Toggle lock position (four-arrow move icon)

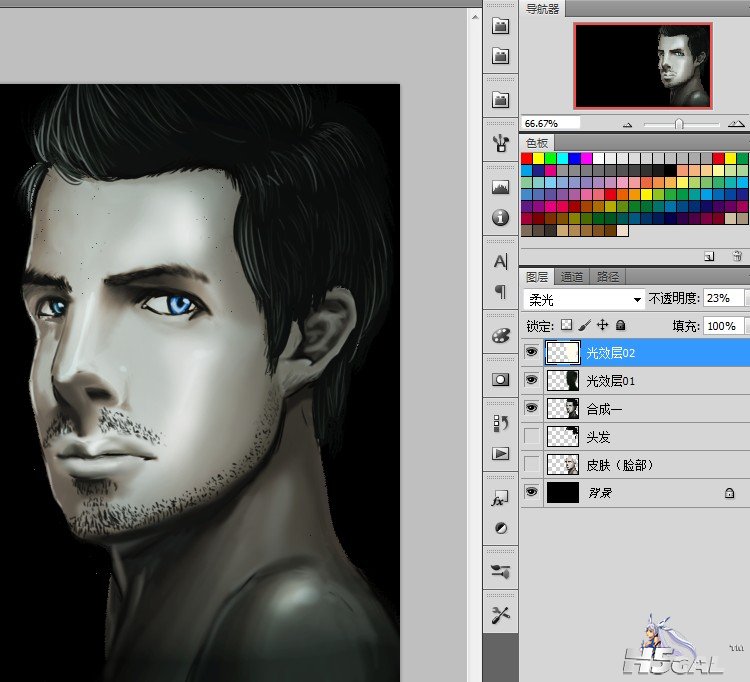(x=602, y=325)
